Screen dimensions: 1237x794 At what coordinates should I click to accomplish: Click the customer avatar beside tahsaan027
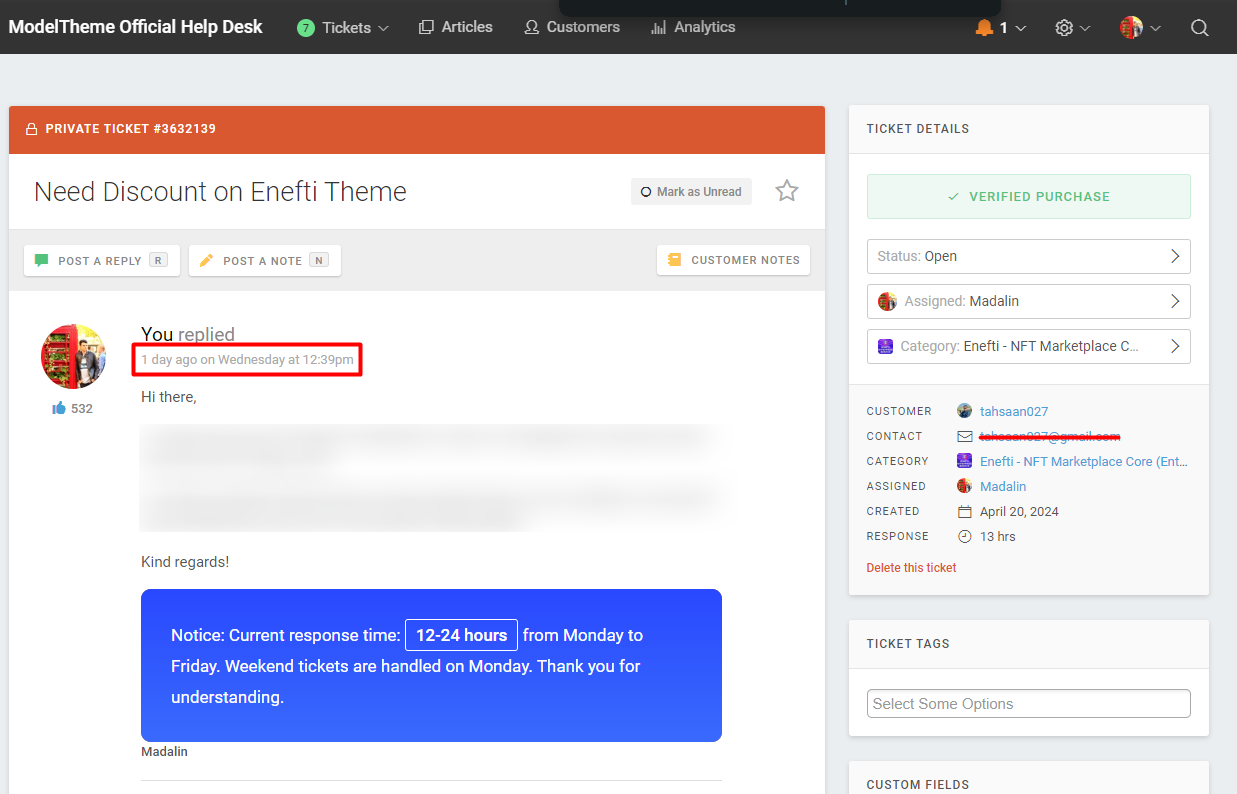coord(965,411)
